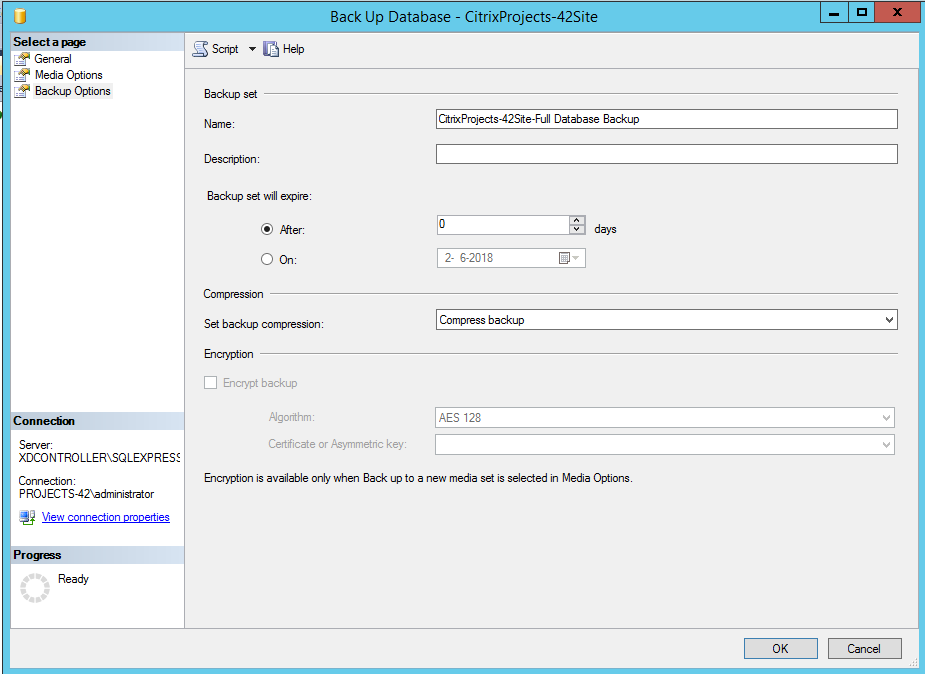The image size is (925, 674).
Task: Minimize the Back Up Database window
Action: [834, 12]
